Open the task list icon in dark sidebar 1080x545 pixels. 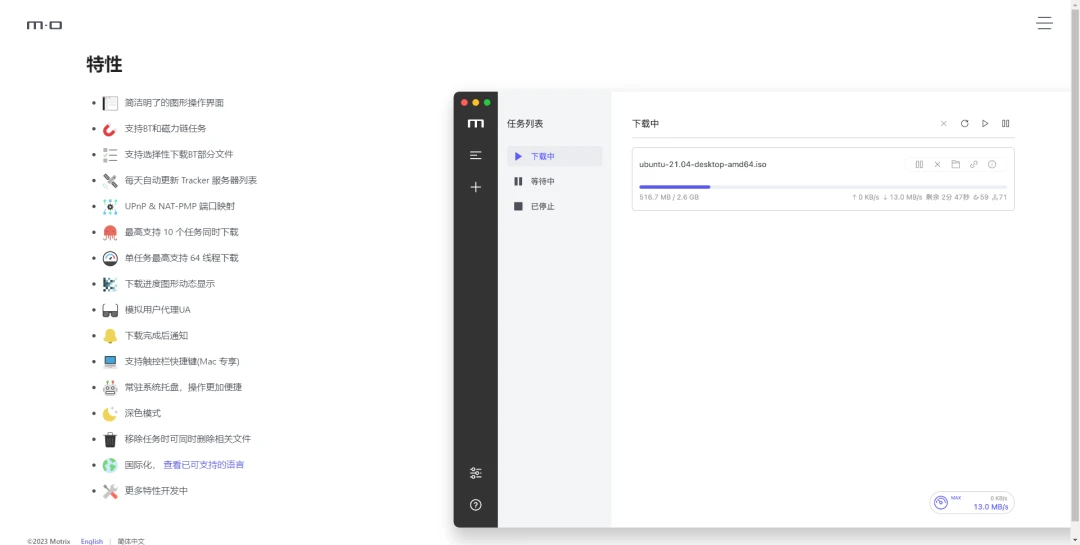[475, 156]
